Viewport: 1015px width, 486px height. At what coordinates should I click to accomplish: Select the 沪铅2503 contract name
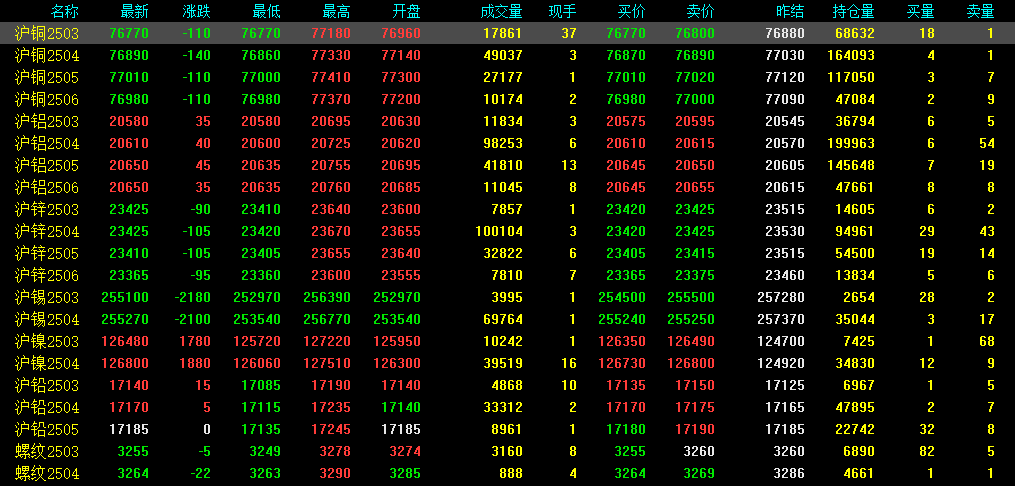pyautogui.click(x=47, y=386)
